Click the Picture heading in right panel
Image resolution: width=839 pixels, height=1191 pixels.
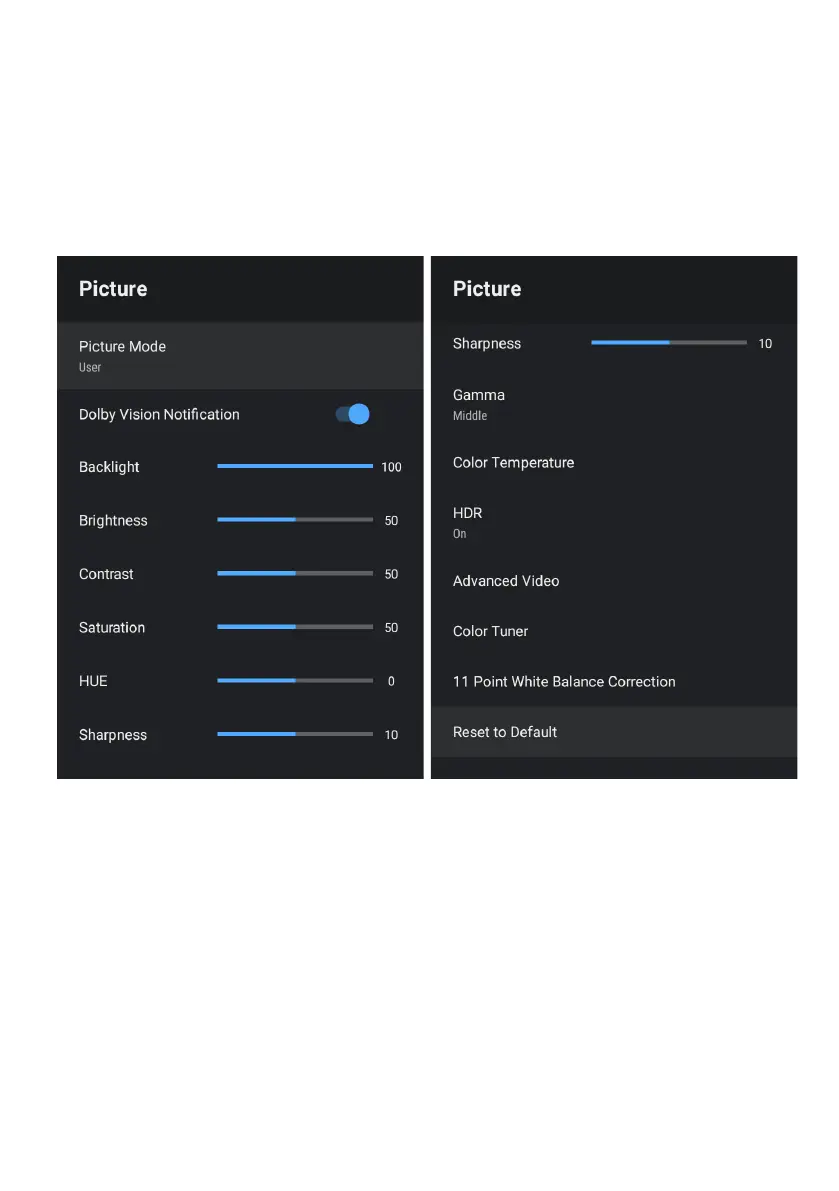[487, 289]
